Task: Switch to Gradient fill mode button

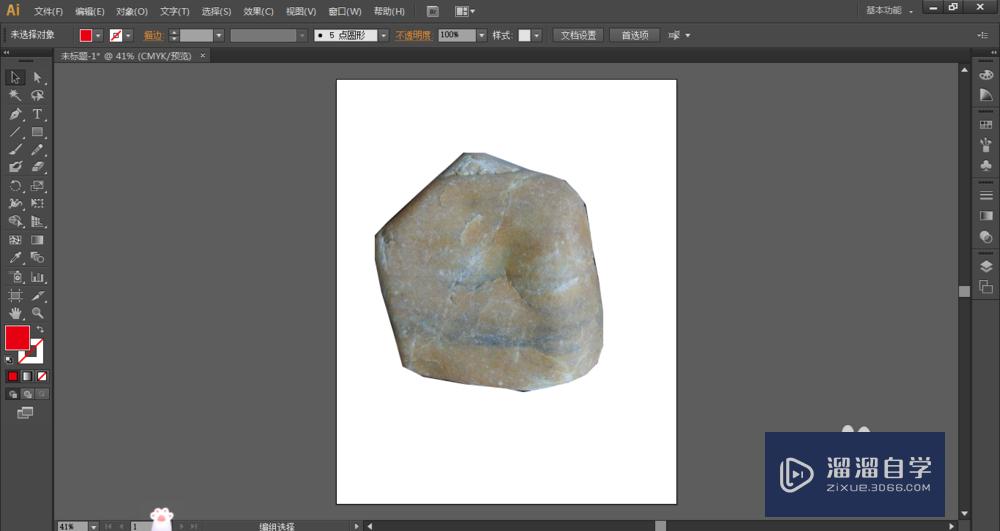Action: [28, 376]
